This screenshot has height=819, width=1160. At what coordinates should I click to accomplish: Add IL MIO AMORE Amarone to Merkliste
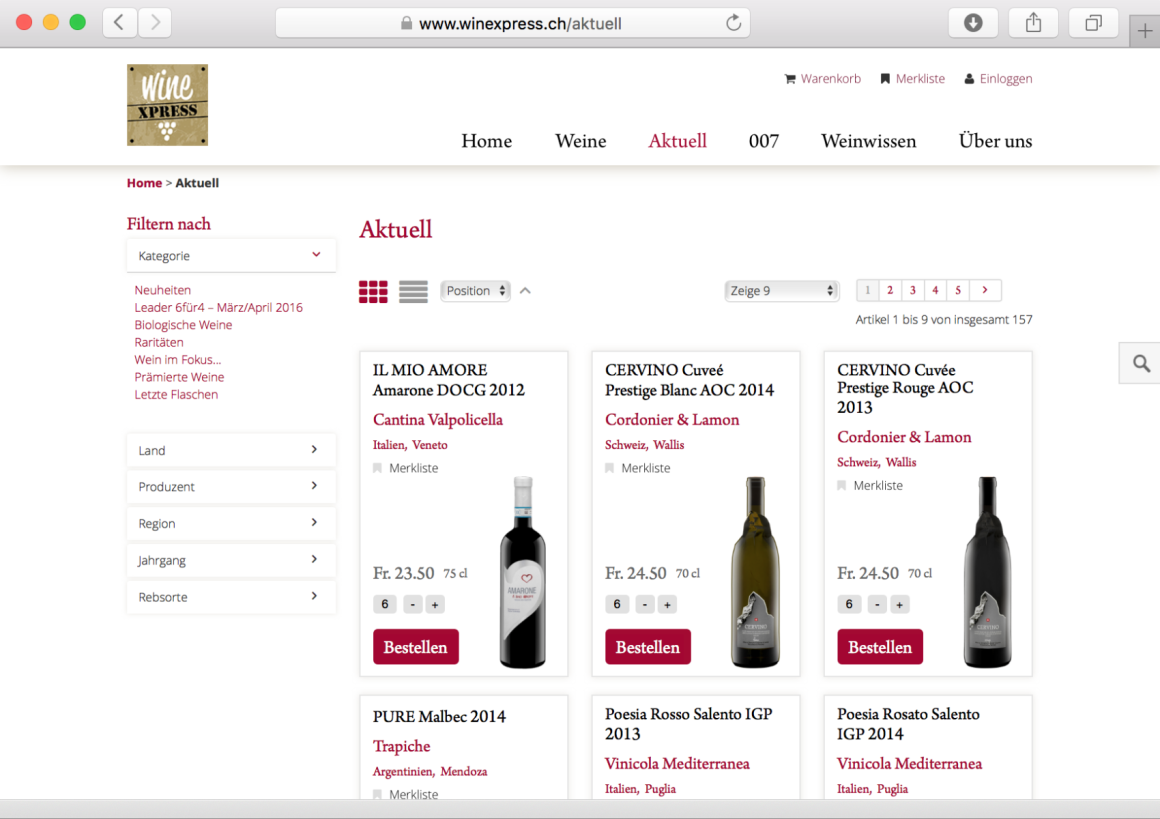pyautogui.click(x=405, y=468)
